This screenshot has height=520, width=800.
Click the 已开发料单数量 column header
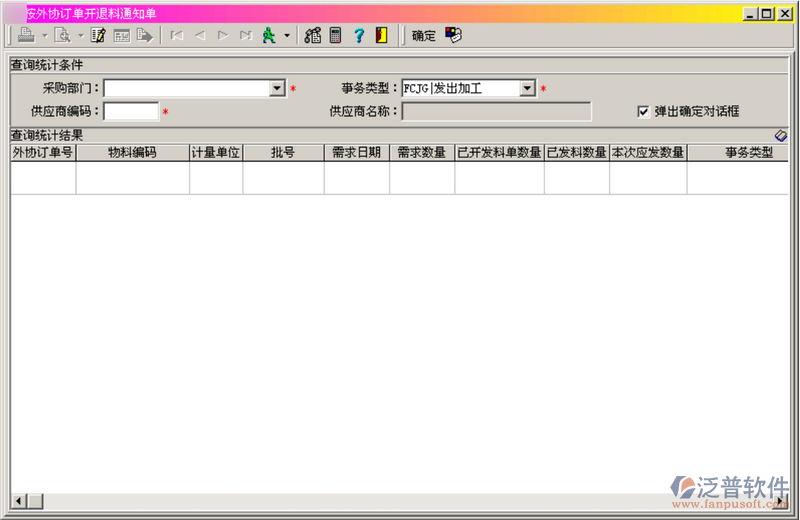coord(499,153)
